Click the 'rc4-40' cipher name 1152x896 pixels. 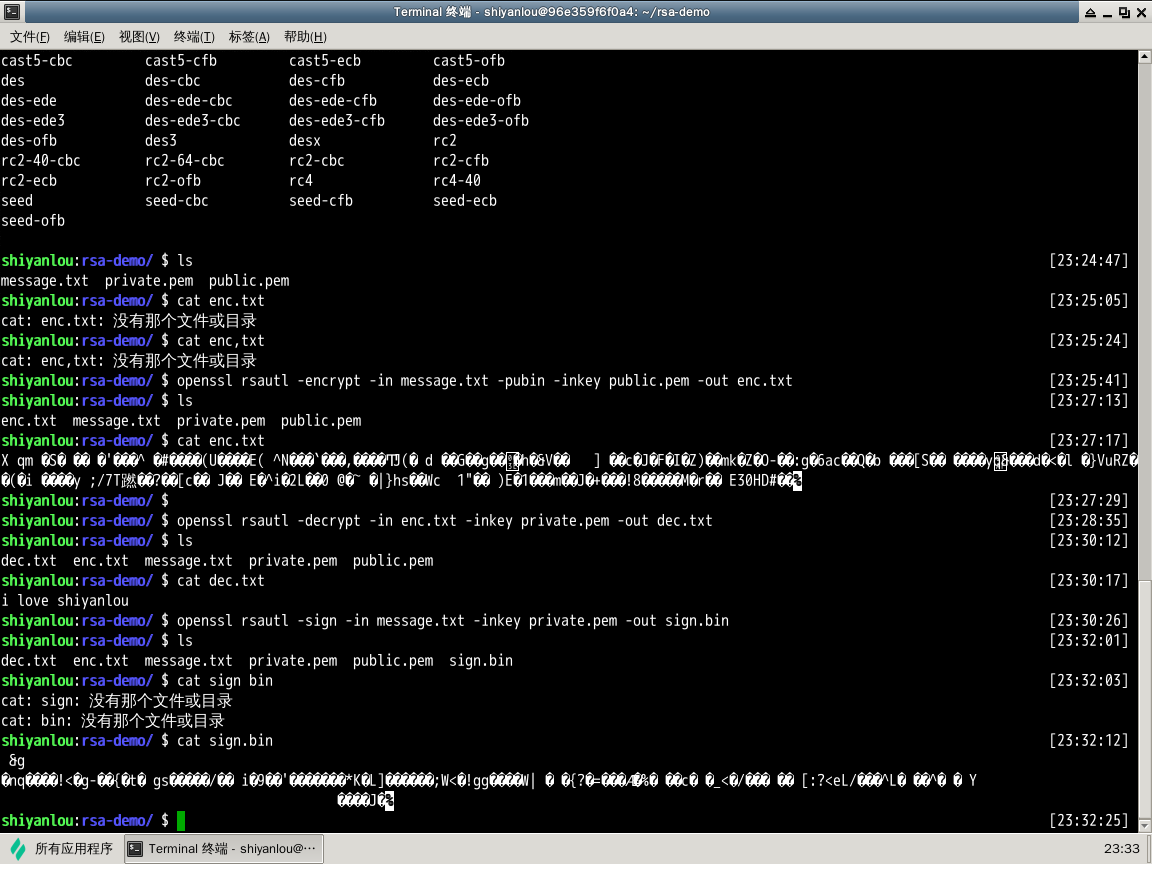click(x=456, y=181)
